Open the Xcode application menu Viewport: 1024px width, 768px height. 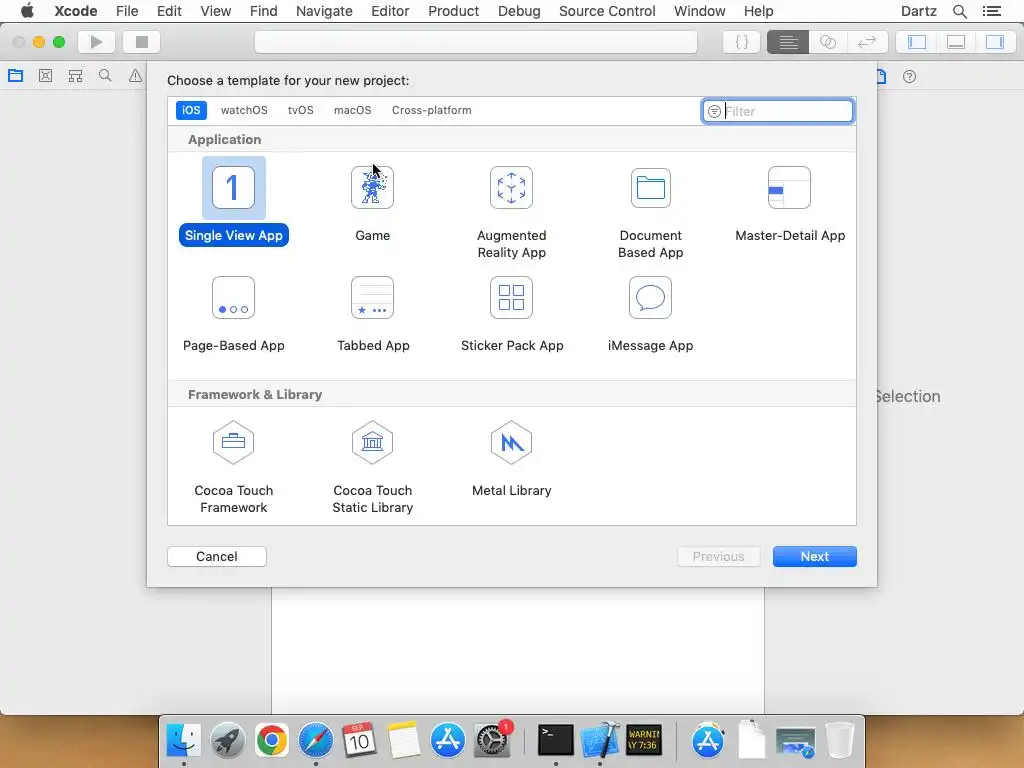click(x=76, y=11)
